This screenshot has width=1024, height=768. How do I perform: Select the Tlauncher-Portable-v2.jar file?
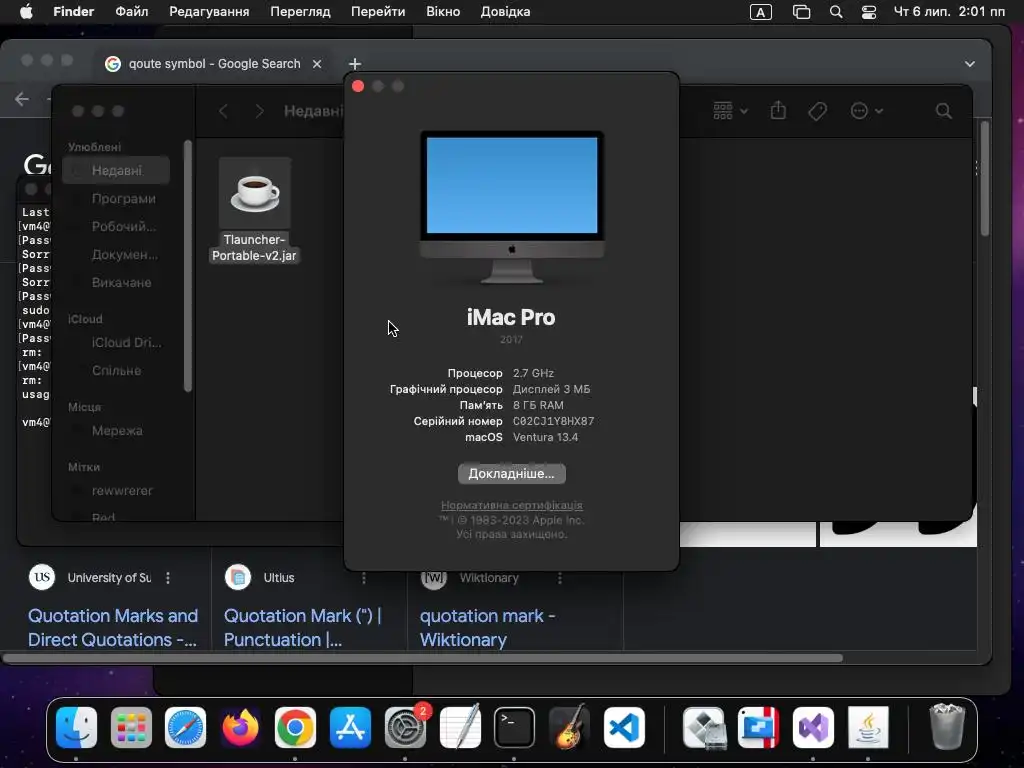pos(254,210)
